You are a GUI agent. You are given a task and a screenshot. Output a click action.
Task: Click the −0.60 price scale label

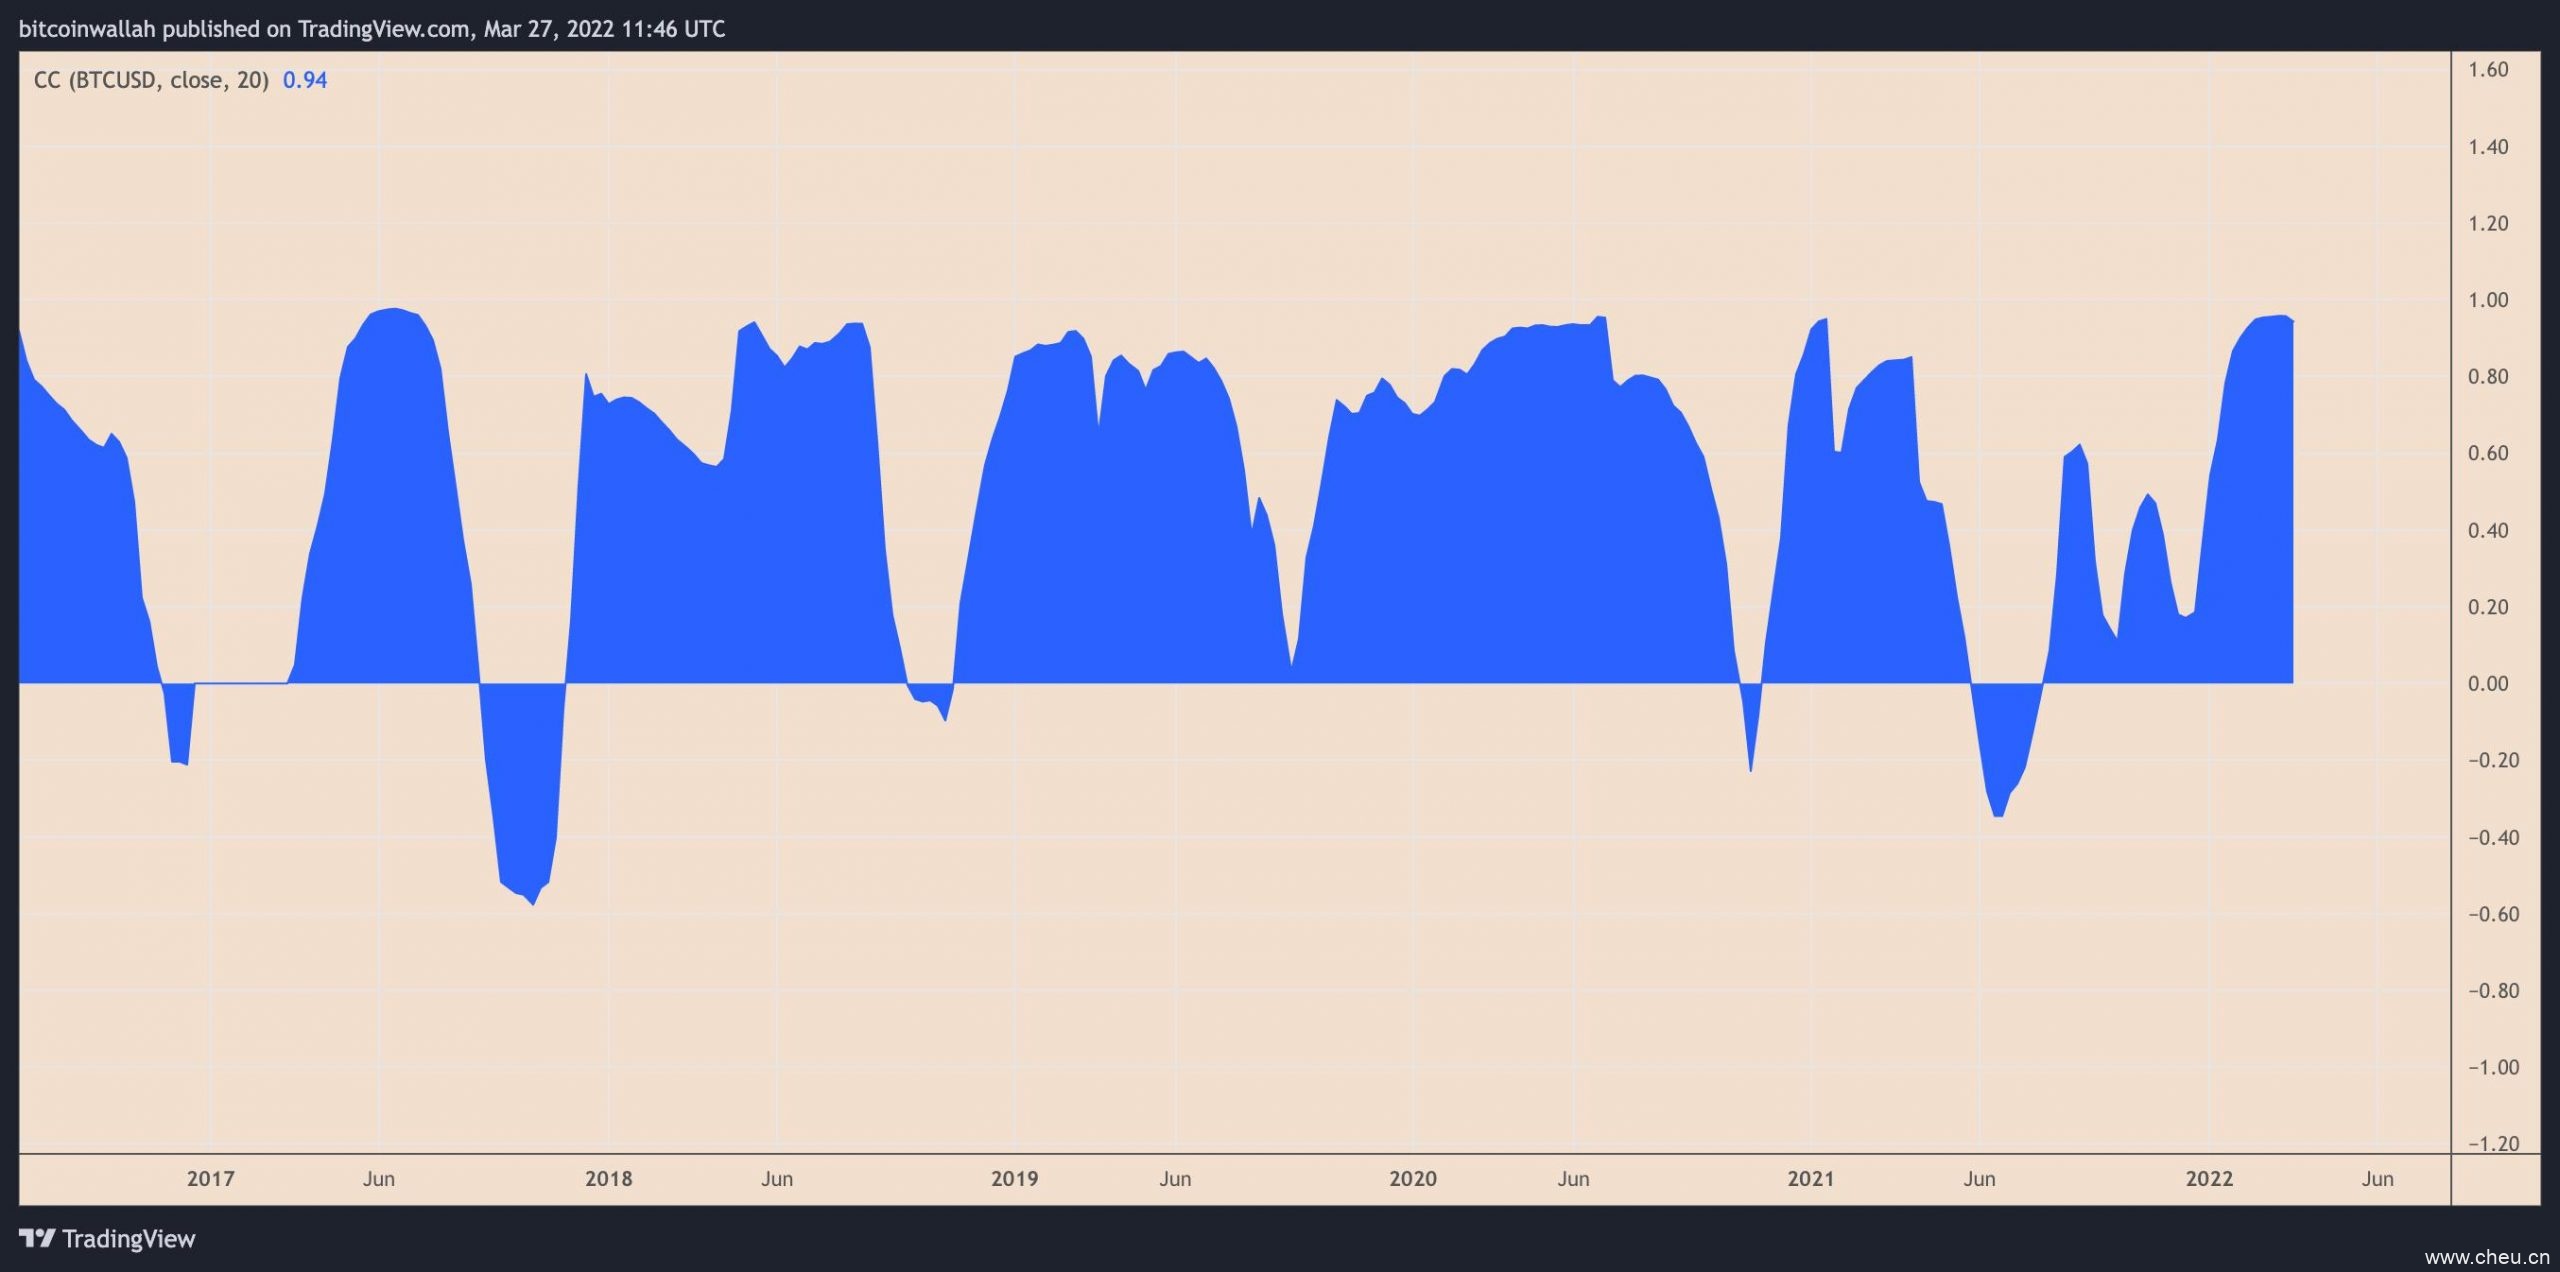[2492, 914]
